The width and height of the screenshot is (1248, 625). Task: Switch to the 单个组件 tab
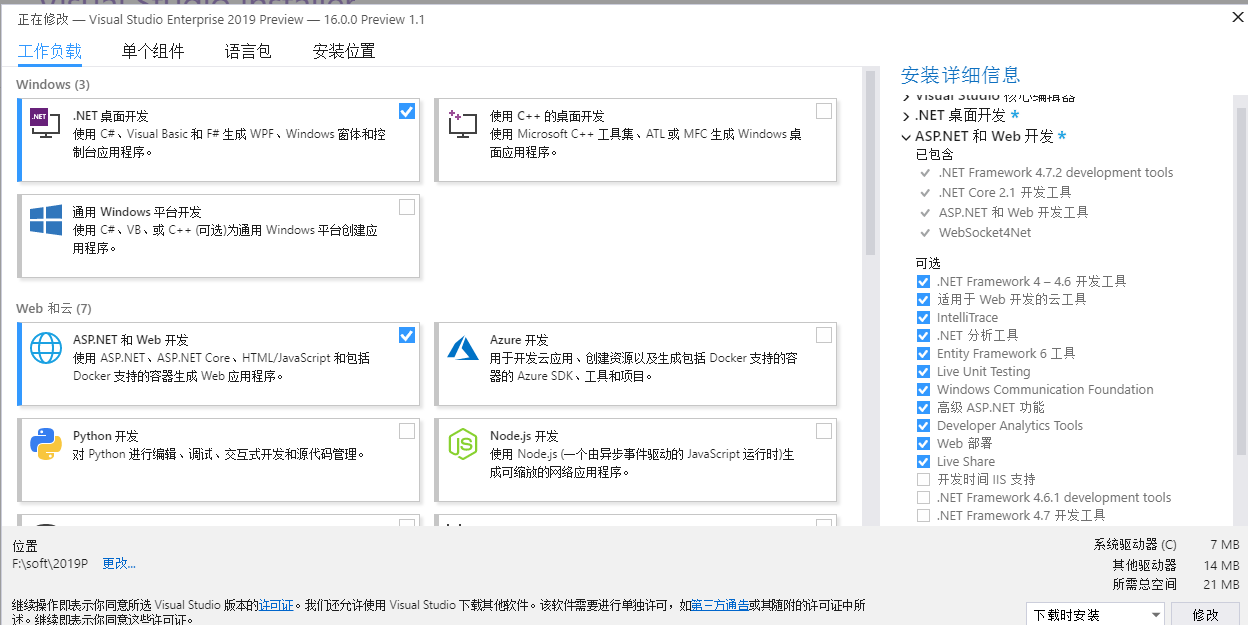click(x=153, y=51)
